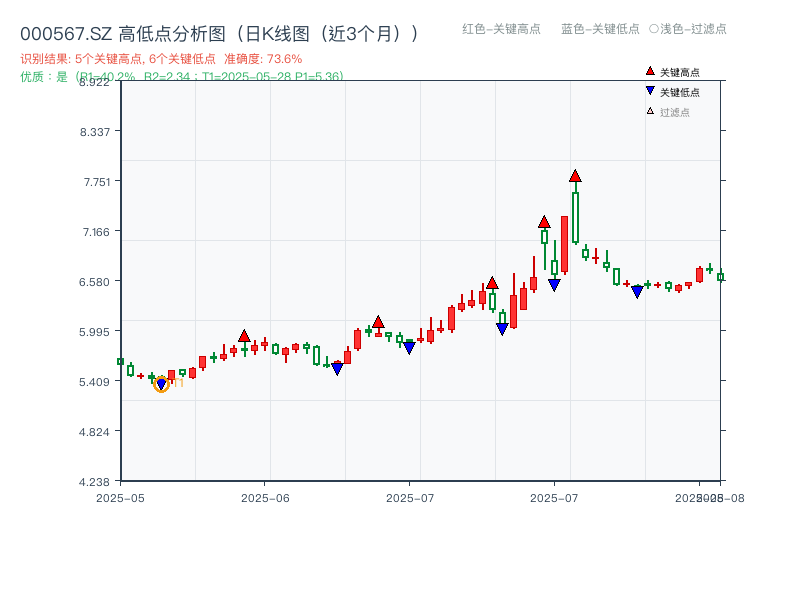Click the first red key-high triangle in early June
Viewport: 800px width, 600px height.
click(244, 336)
